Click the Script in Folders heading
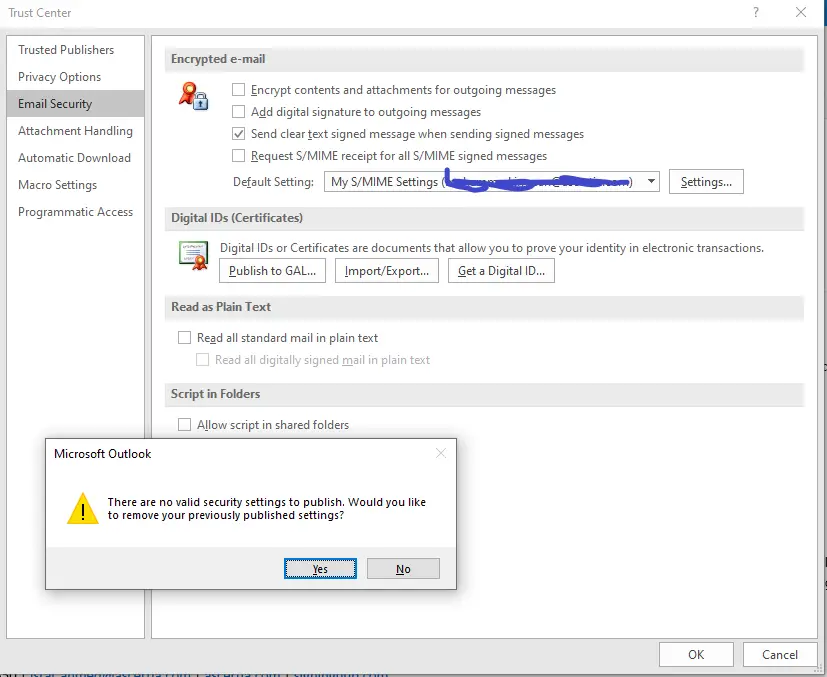 [215, 393]
